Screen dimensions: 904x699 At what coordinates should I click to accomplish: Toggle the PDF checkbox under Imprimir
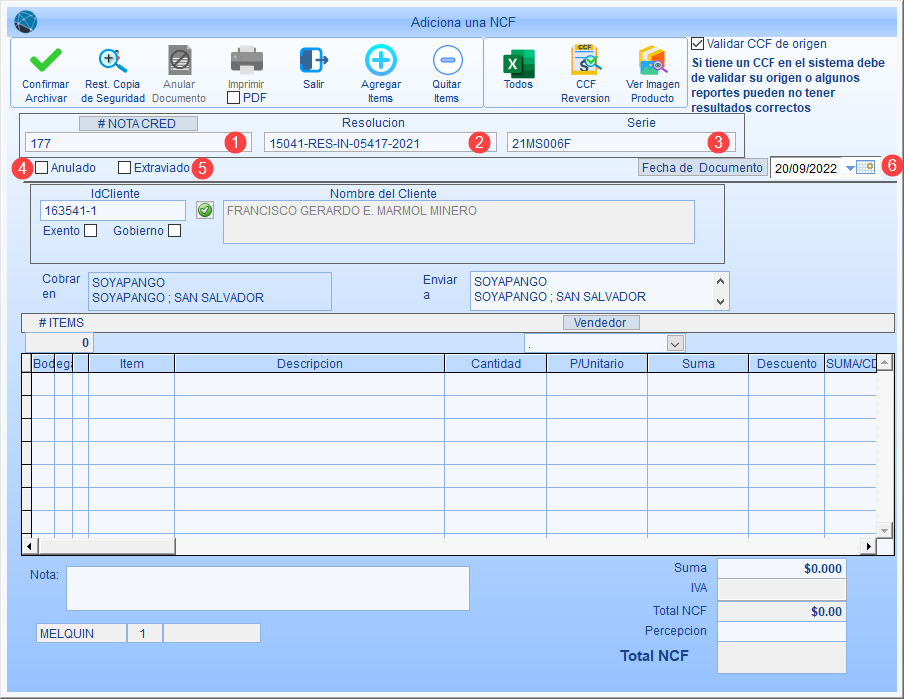(x=233, y=97)
